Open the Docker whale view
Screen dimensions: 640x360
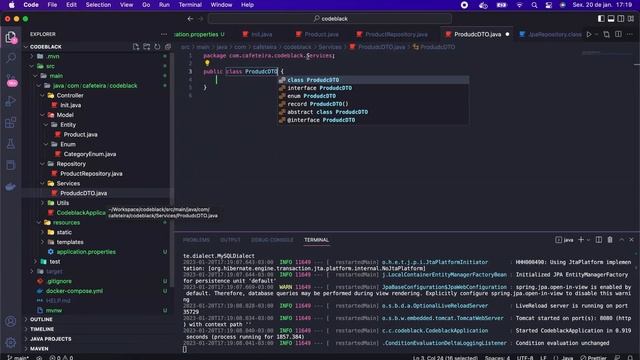tap(11, 187)
